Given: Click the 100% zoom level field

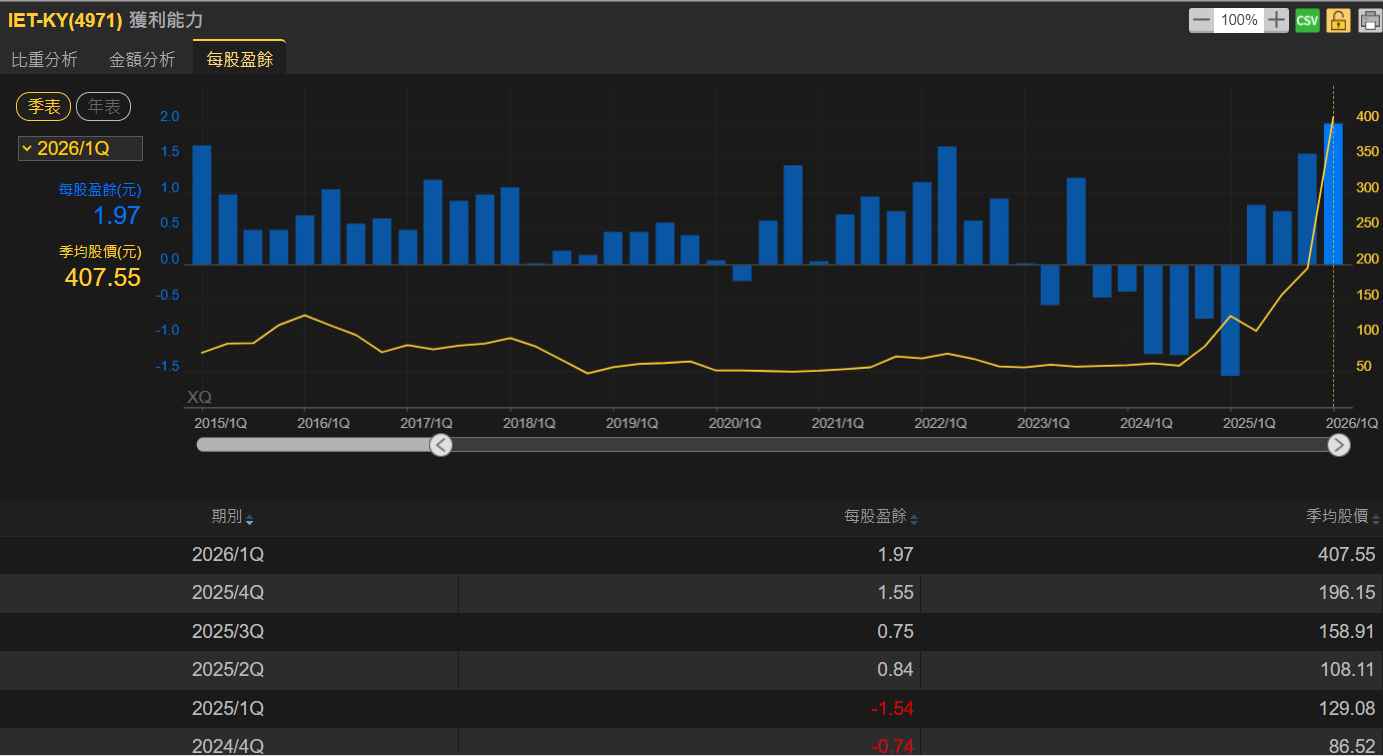Looking at the screenshot, I should click(x=1239, y=20).
